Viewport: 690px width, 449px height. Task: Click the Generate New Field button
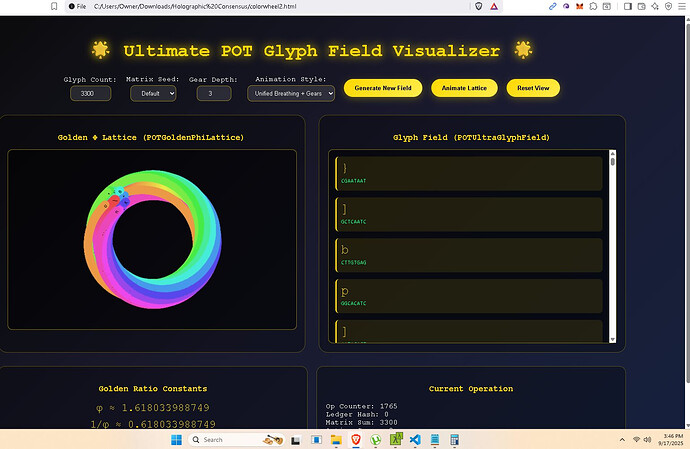click(x=383, y=88)
